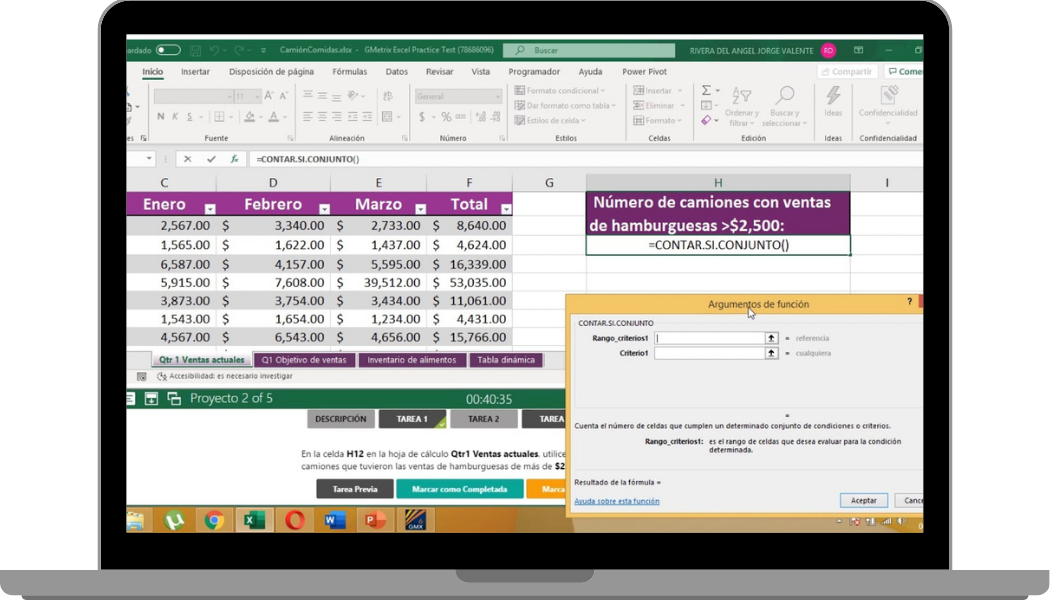Open the Ayuda sobre esta función link

coord(616,501)
